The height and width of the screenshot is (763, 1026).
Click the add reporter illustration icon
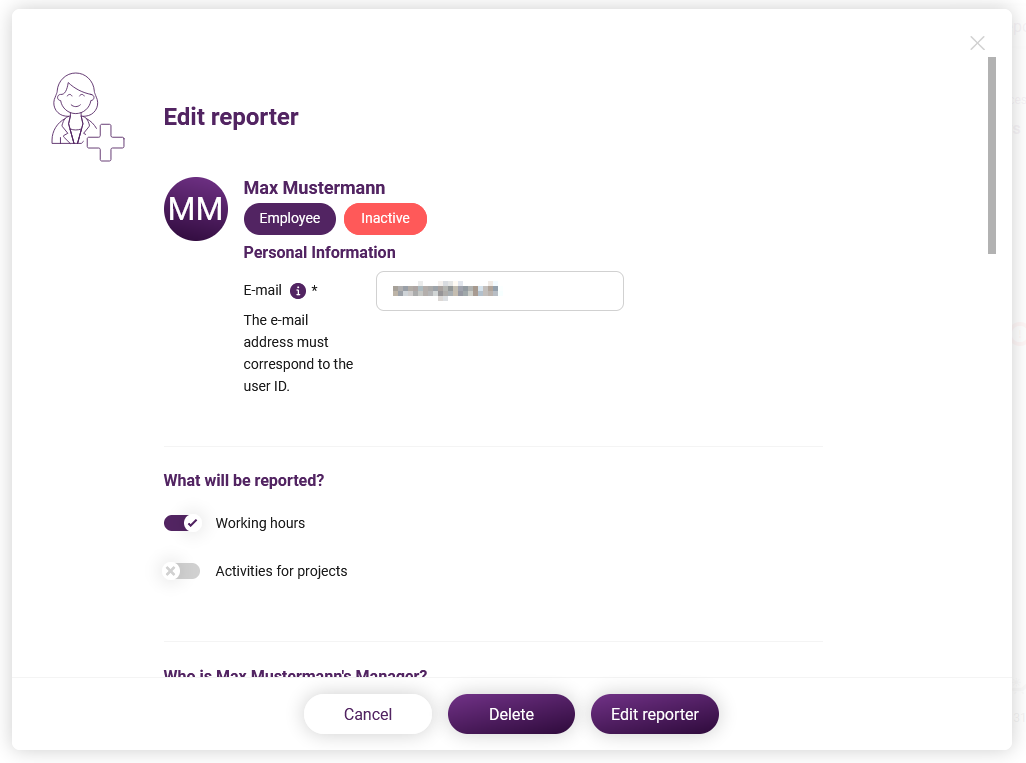(x=88, y=117)
